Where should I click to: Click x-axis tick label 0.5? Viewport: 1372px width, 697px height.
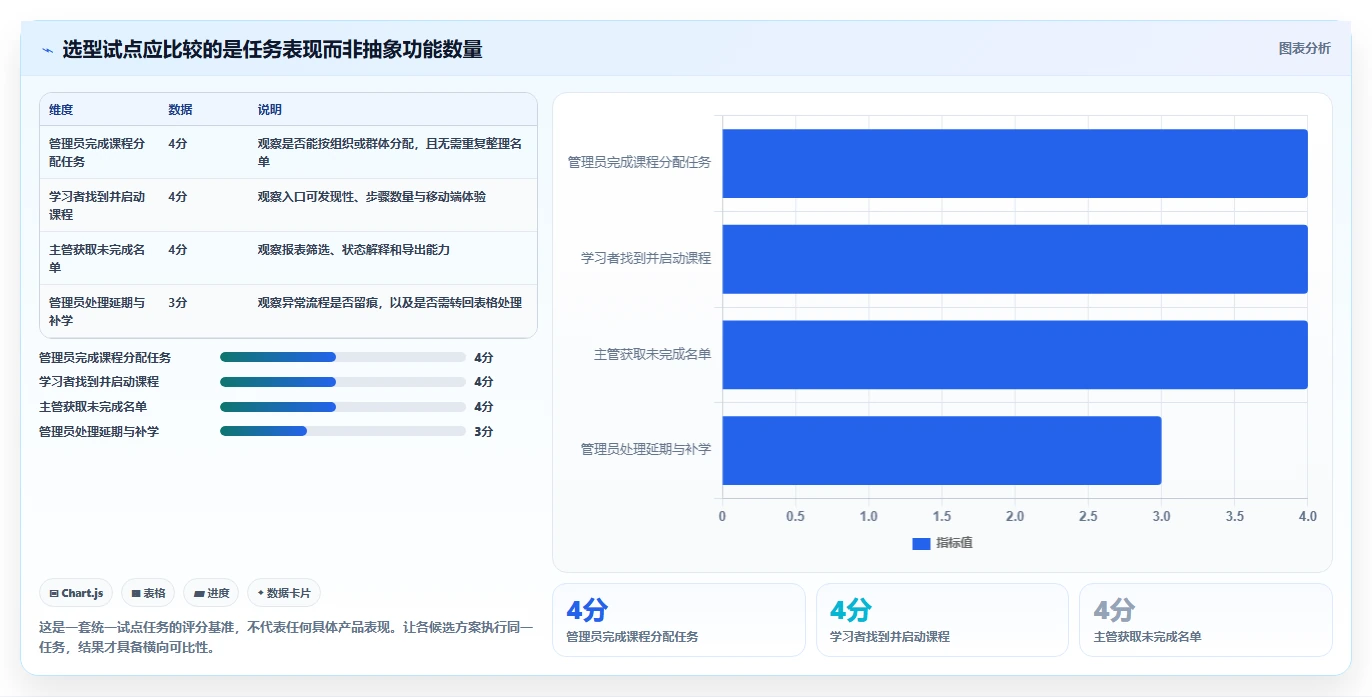click(795, 517)
